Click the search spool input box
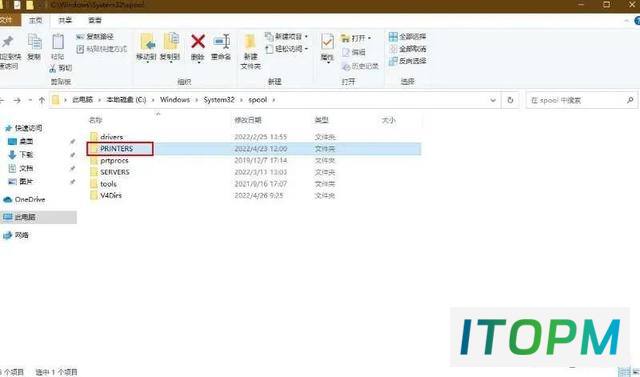The height and width of the screenshot is (377, 640). 581,100
